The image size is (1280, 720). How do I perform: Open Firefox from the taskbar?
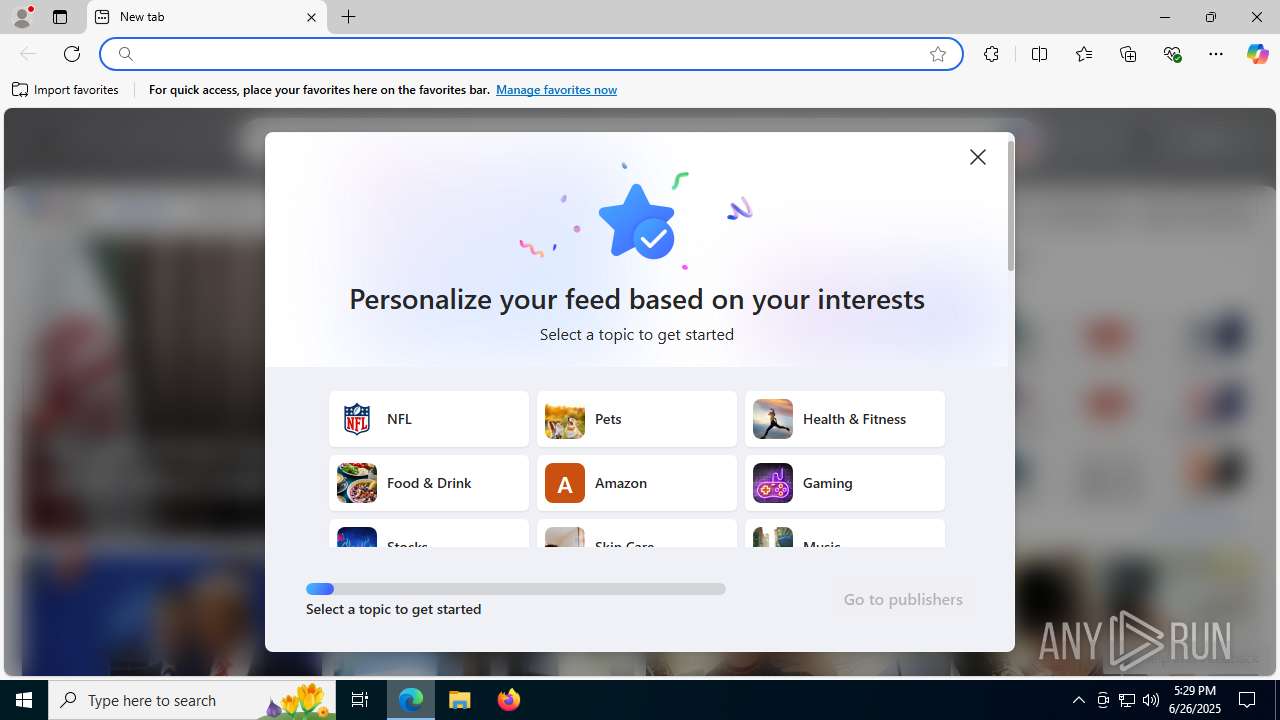click(509, 700)
